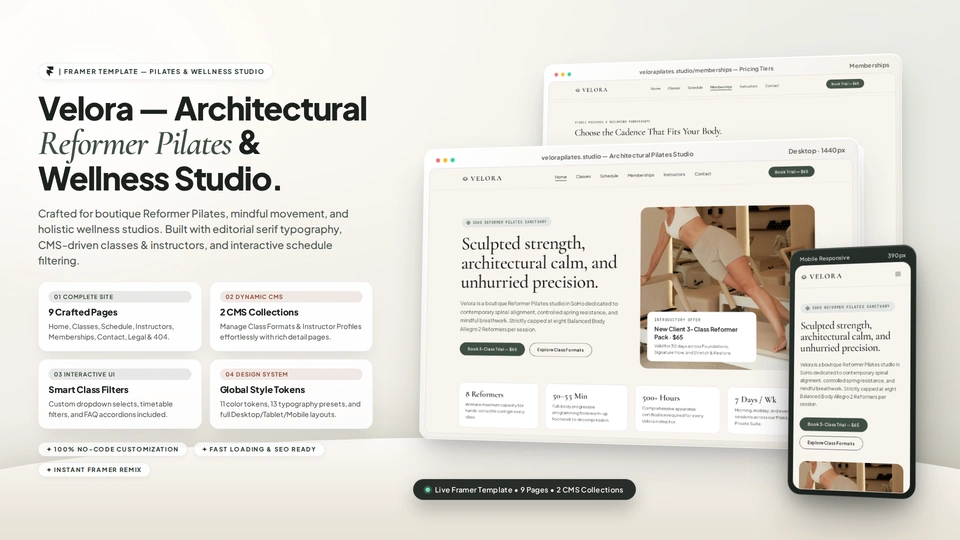Screen dimensions: 960x540
Task: Click the Velora logo in the mobile mockup
Action: pyautogui.click(x=822, y=276)
